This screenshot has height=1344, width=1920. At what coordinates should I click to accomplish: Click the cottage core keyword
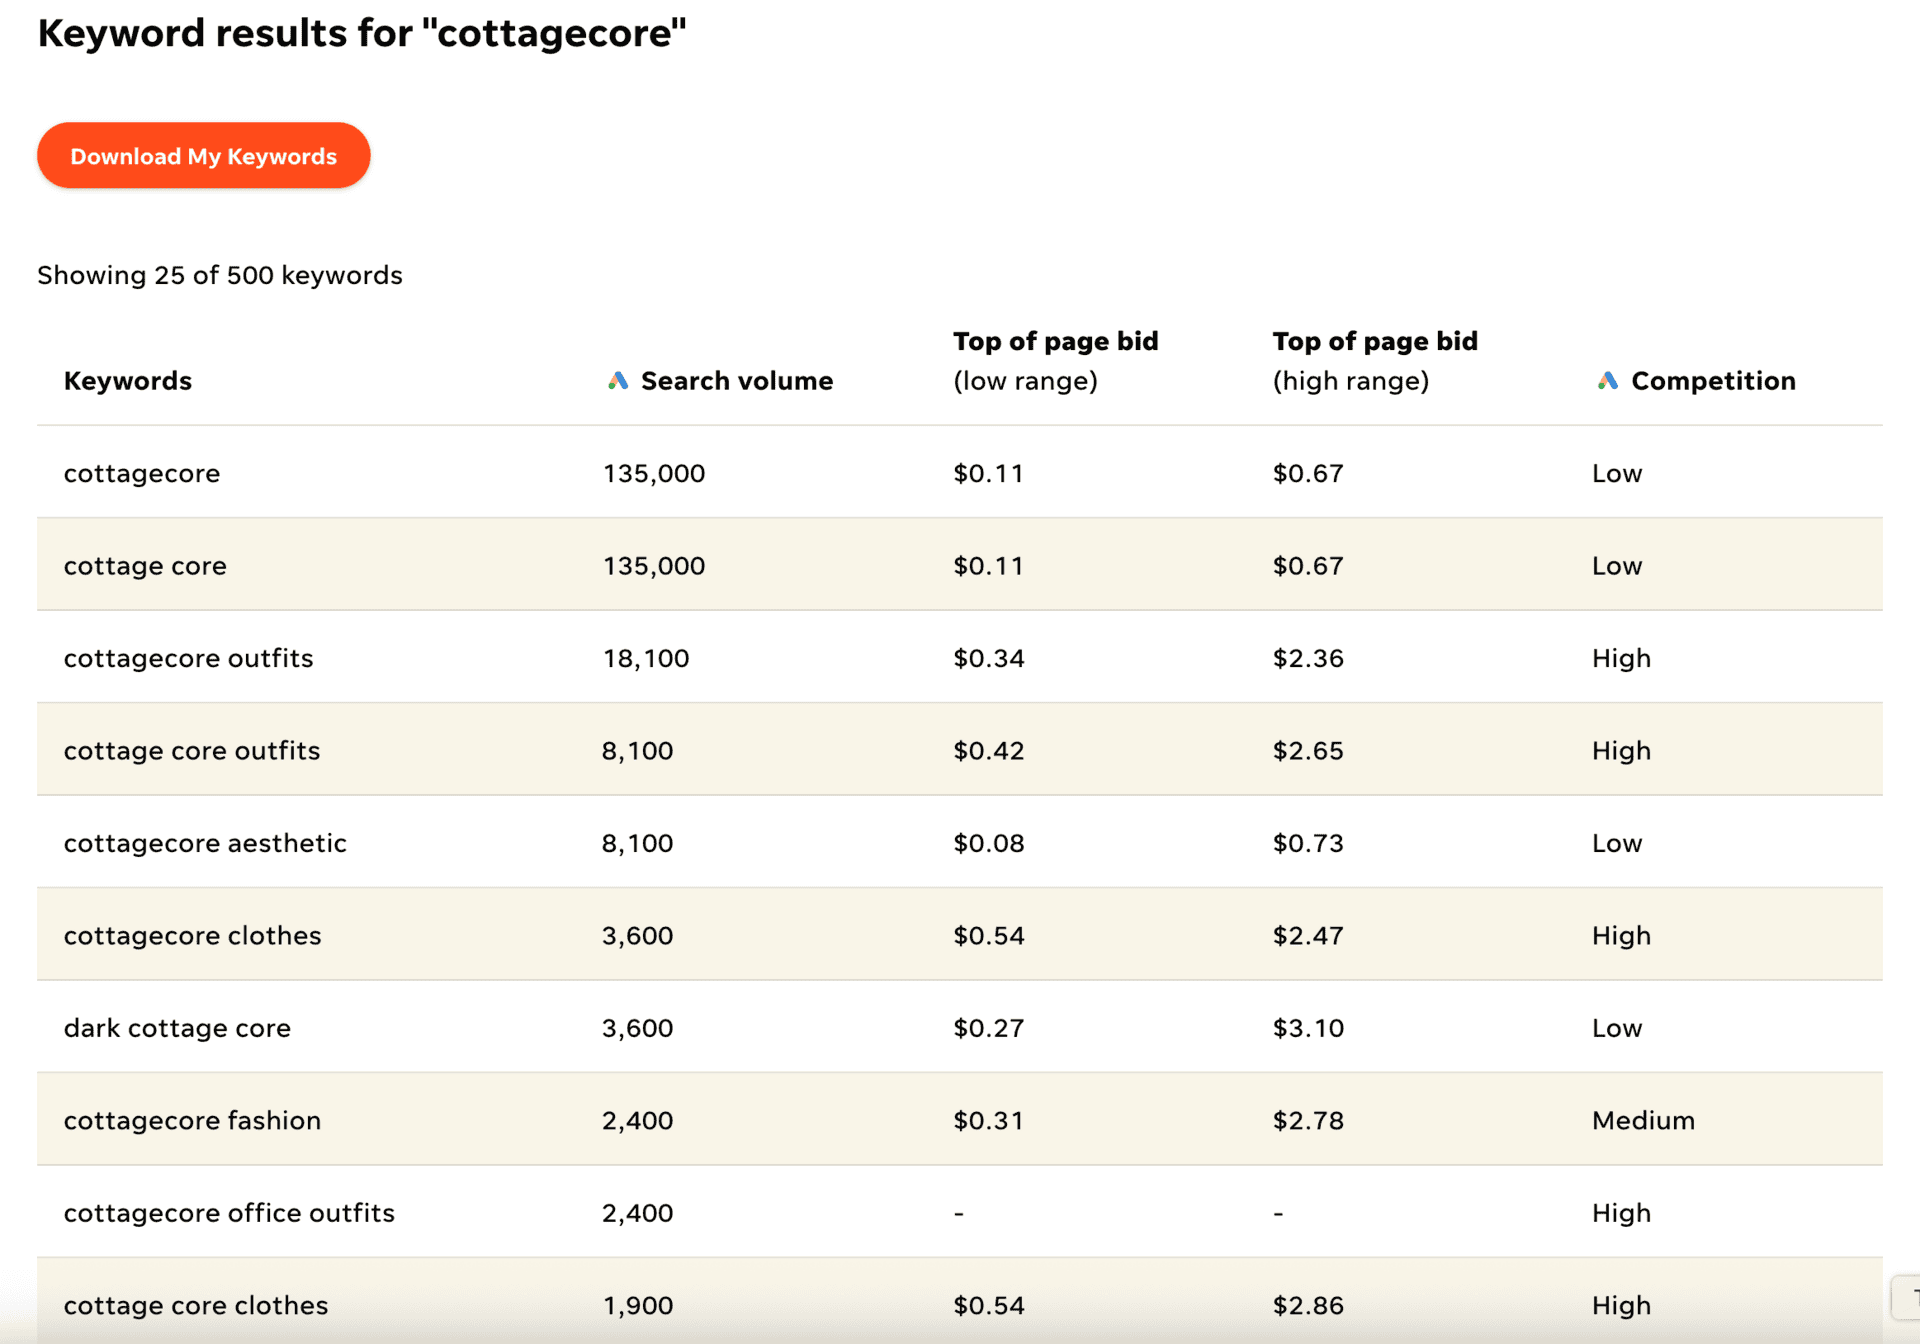145,566
